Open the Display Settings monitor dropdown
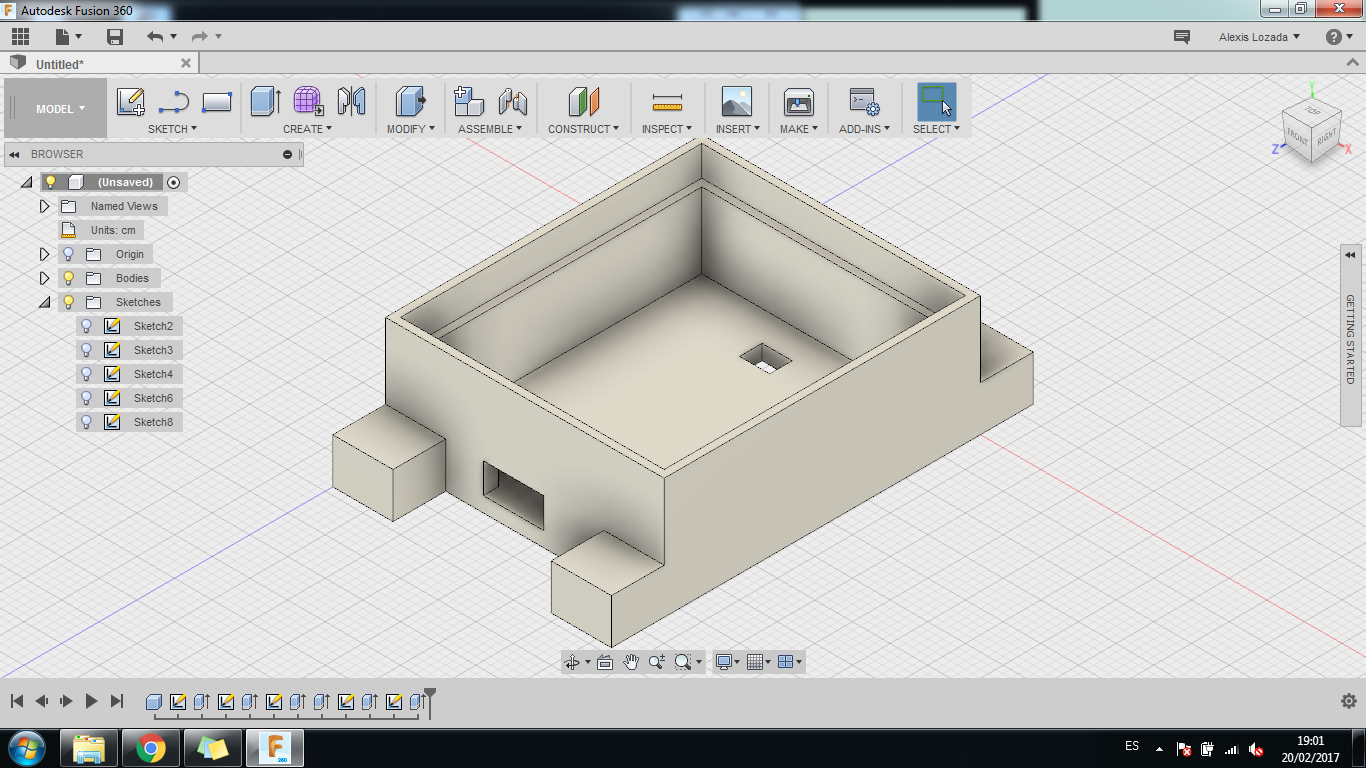 [728, 662]
